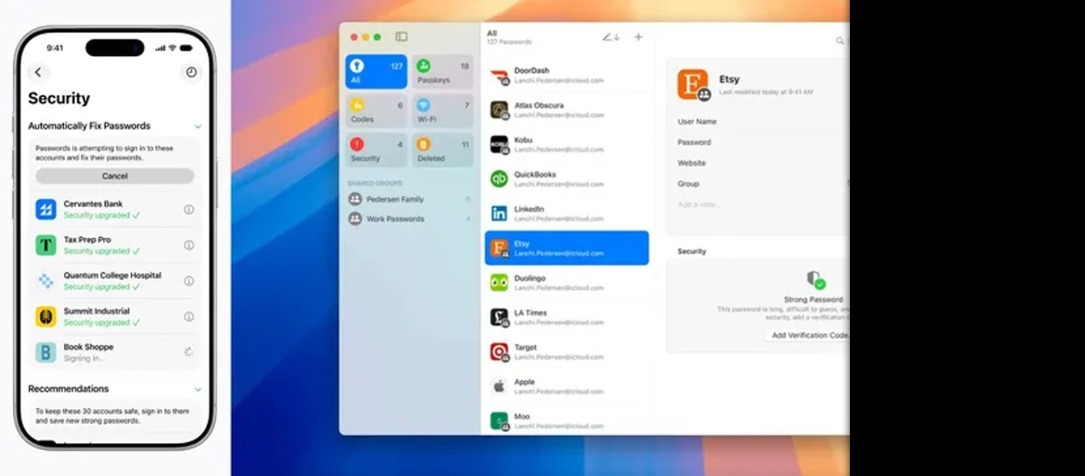Image resolution: width=1085 pixels, height=476 pixels.
Task: Click Add Verification Code button
Action: 808,336
